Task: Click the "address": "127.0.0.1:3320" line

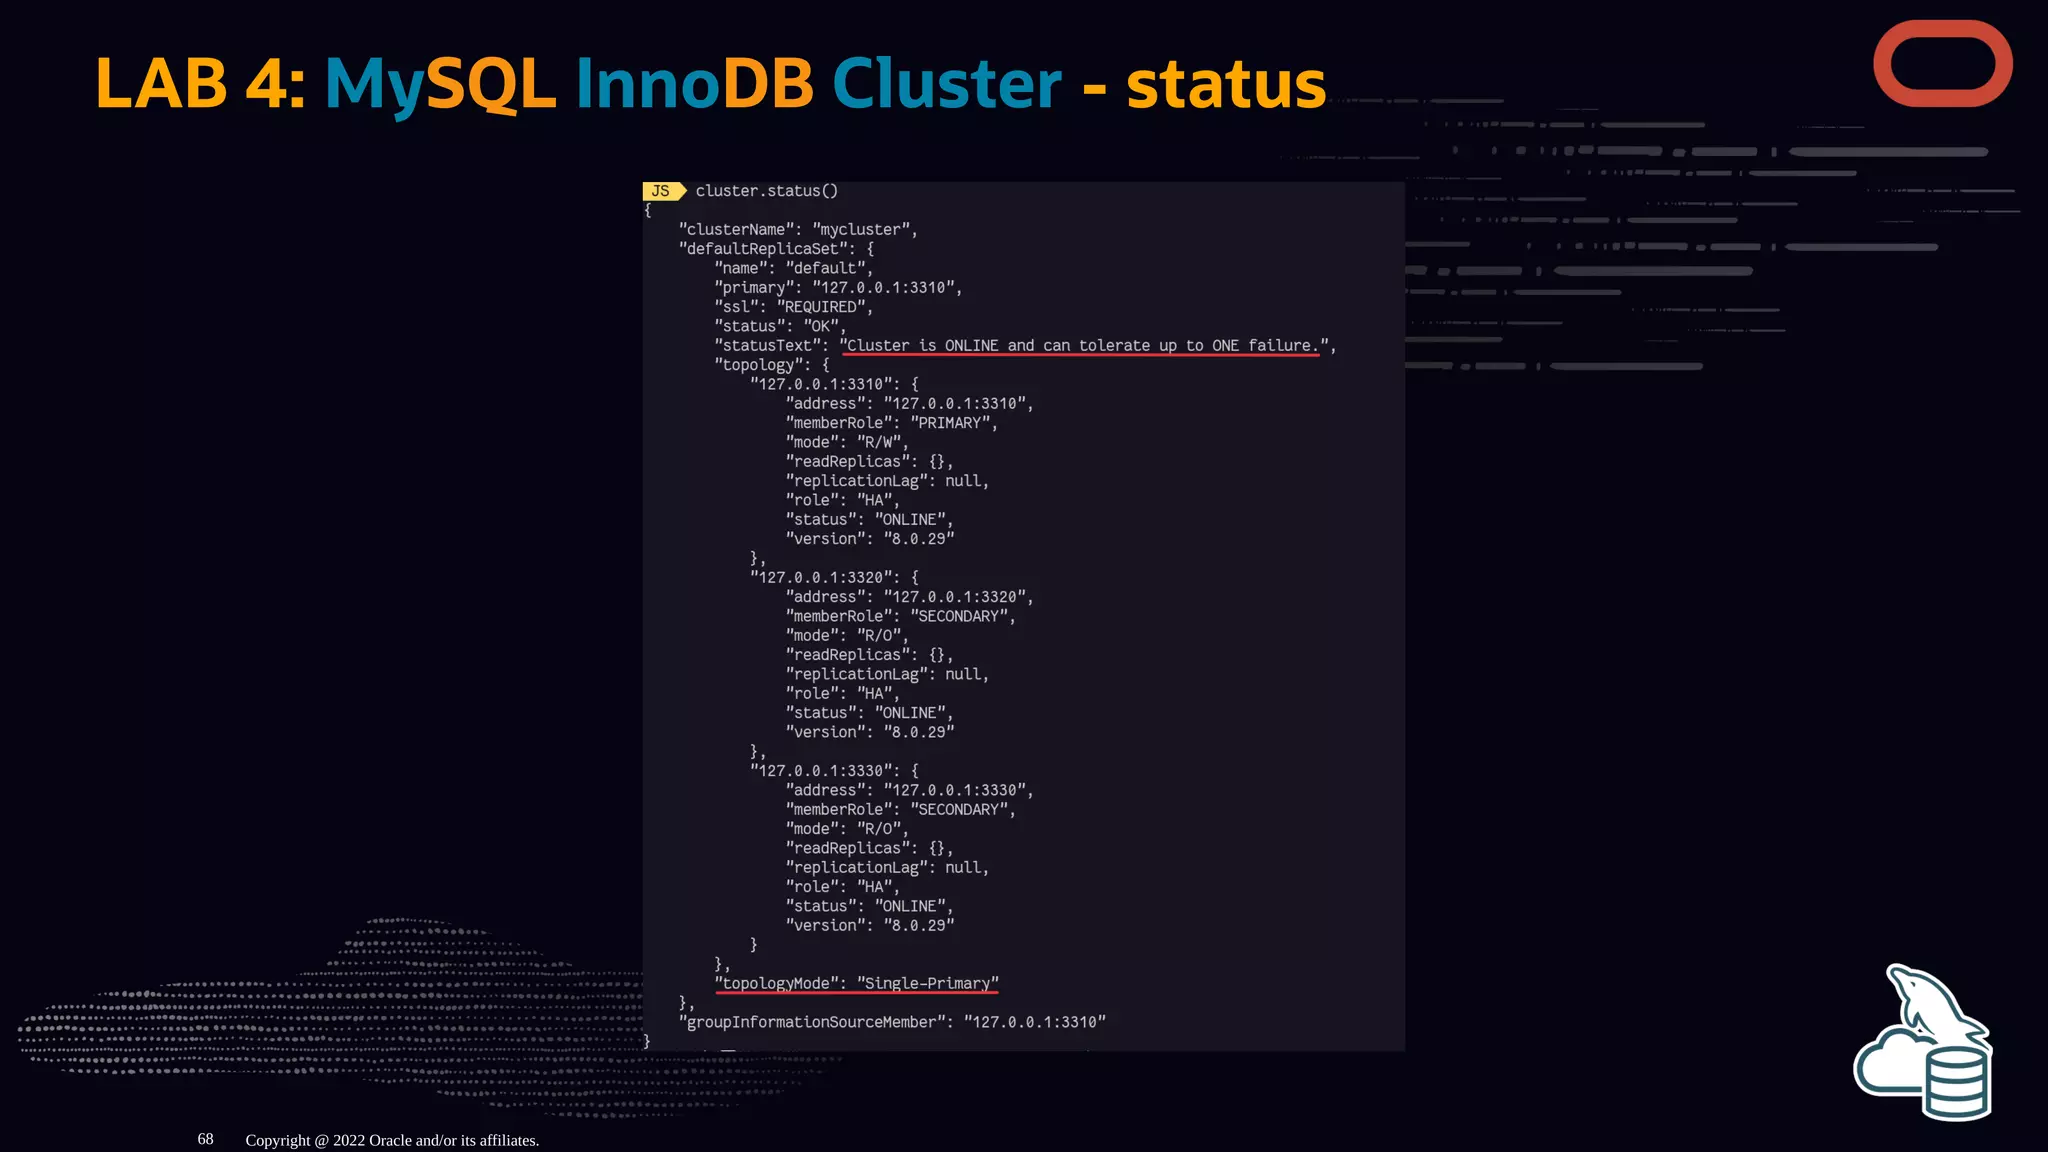Action: tap(910, 597)
